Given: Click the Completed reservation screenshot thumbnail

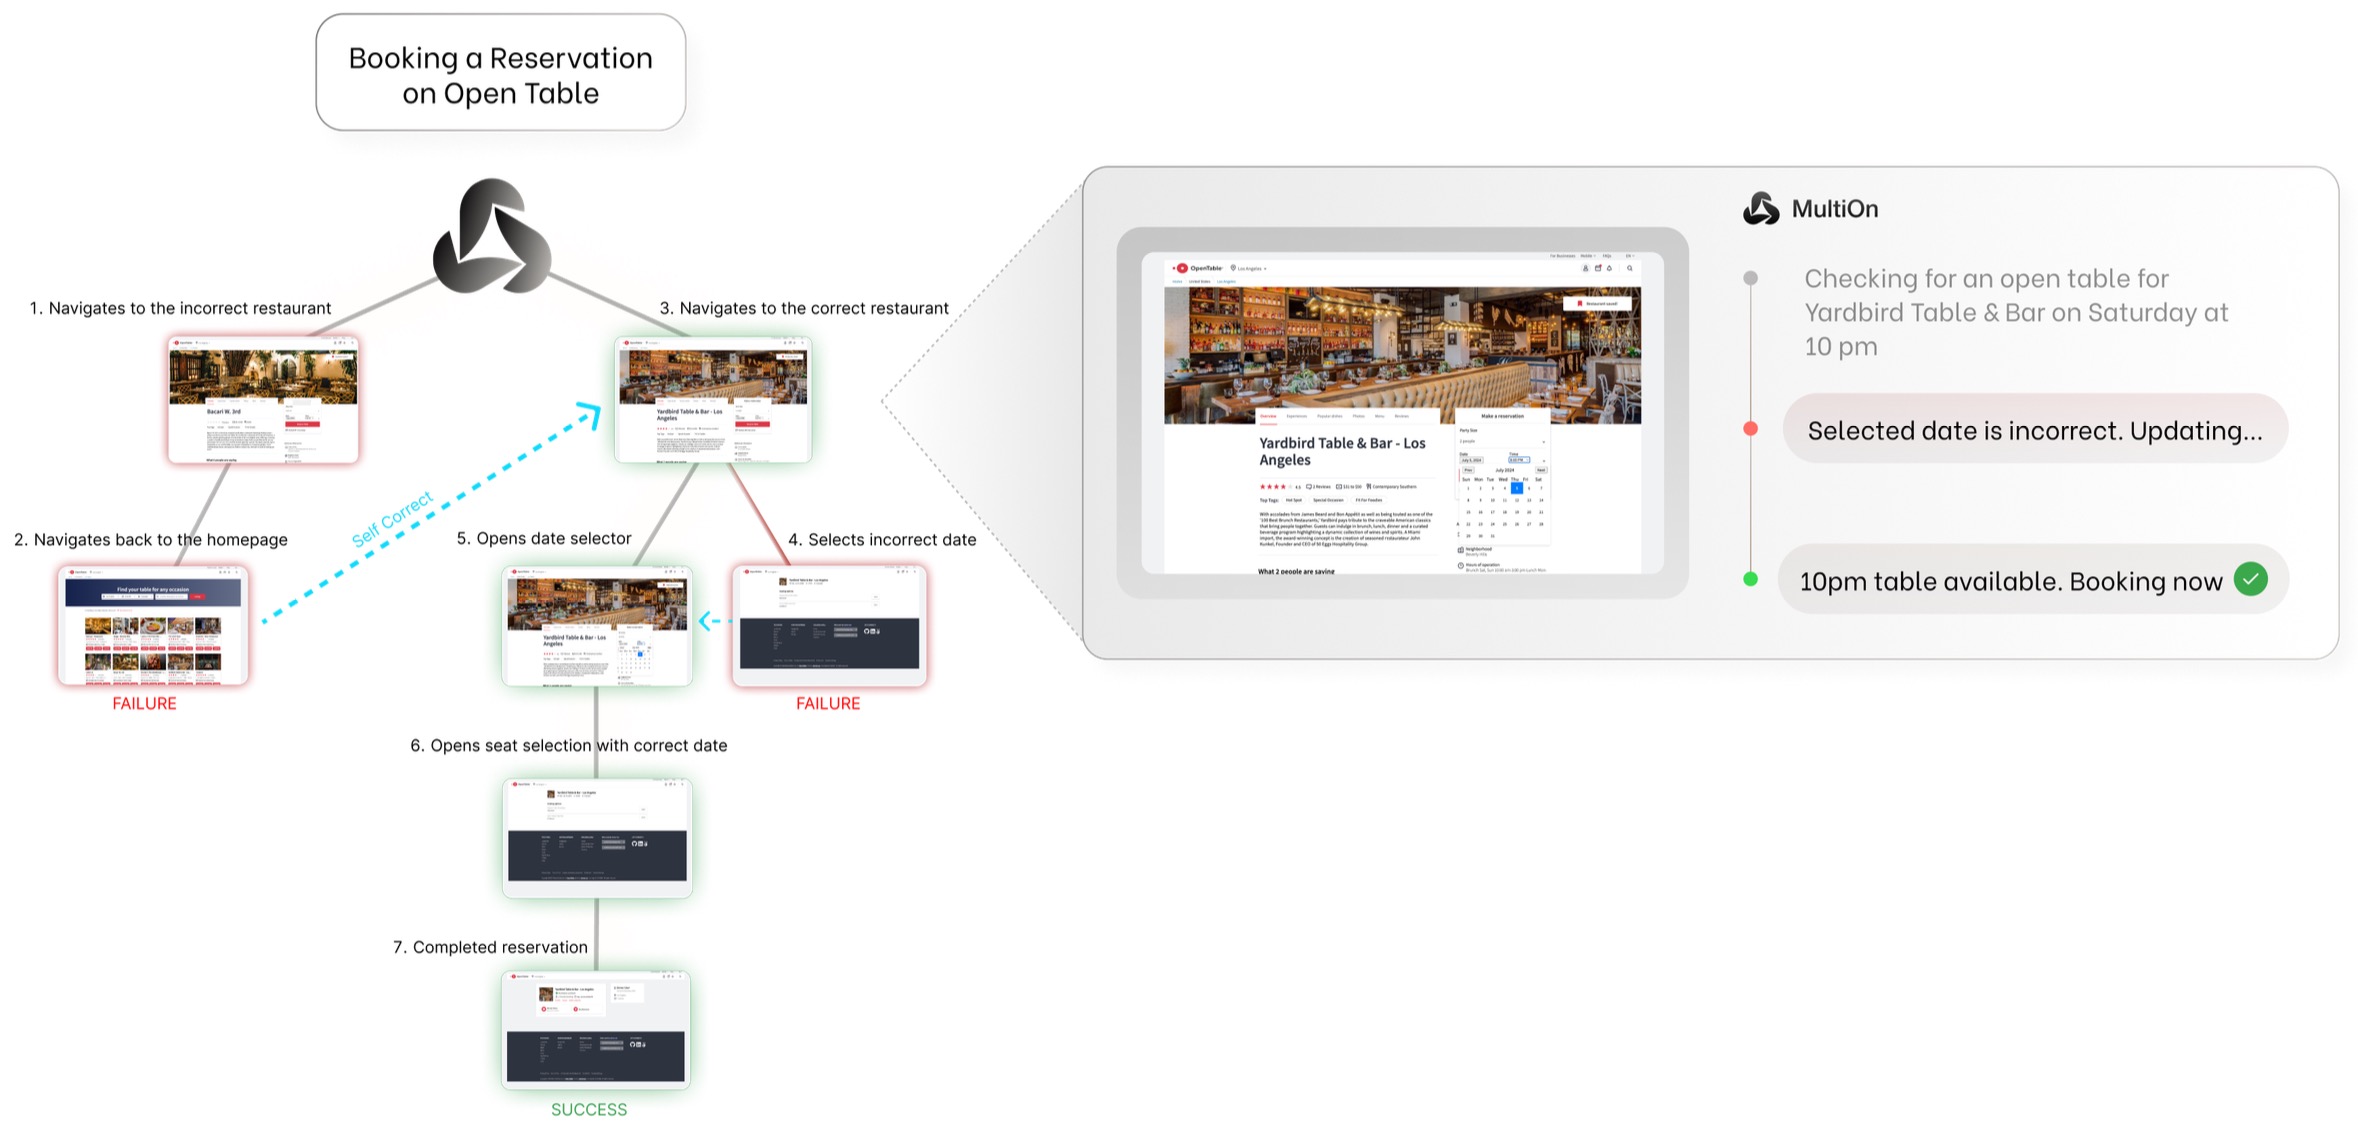Looking at the screenshot, I should [x=596, y=1029].
